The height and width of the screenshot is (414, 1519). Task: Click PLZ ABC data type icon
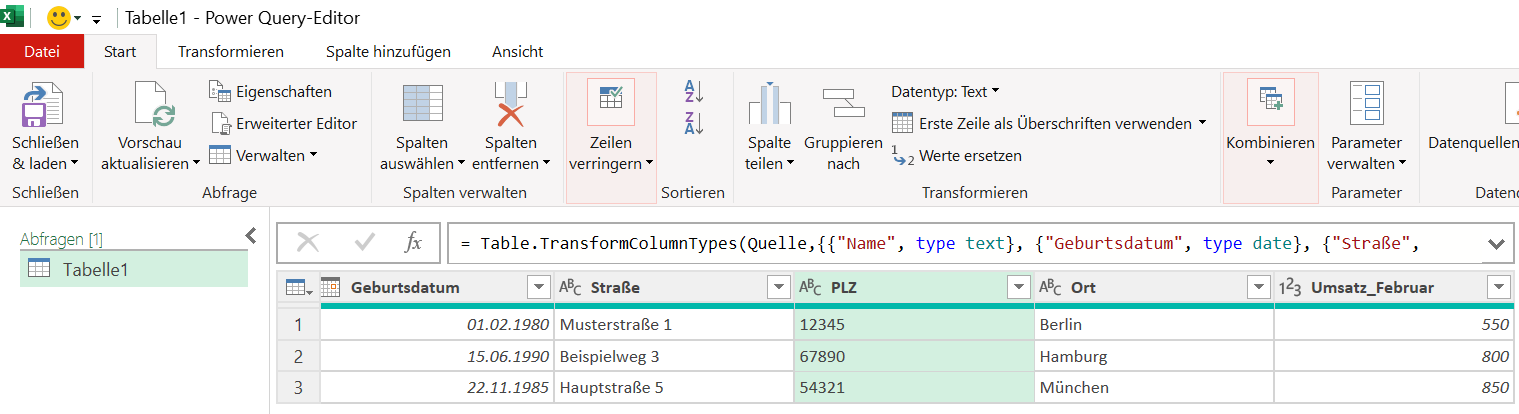point(811,288)
